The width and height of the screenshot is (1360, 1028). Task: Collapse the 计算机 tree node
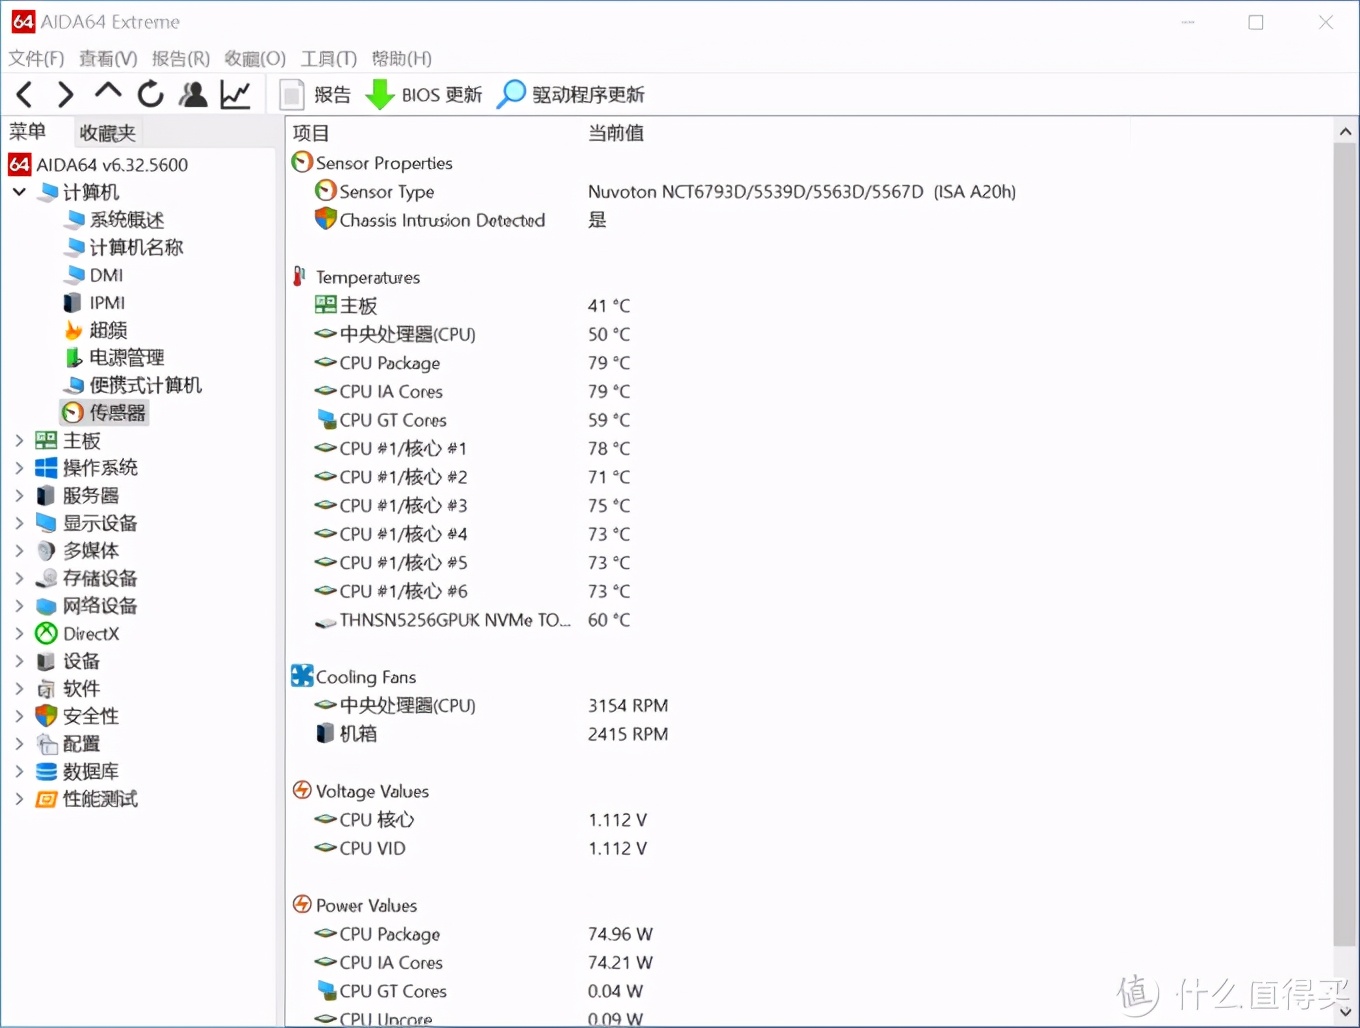(x=19, y=191)
